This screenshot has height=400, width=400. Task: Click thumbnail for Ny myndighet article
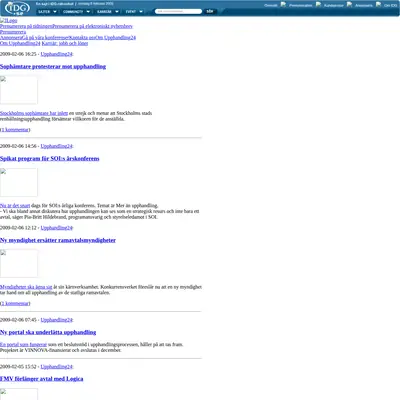19,263
